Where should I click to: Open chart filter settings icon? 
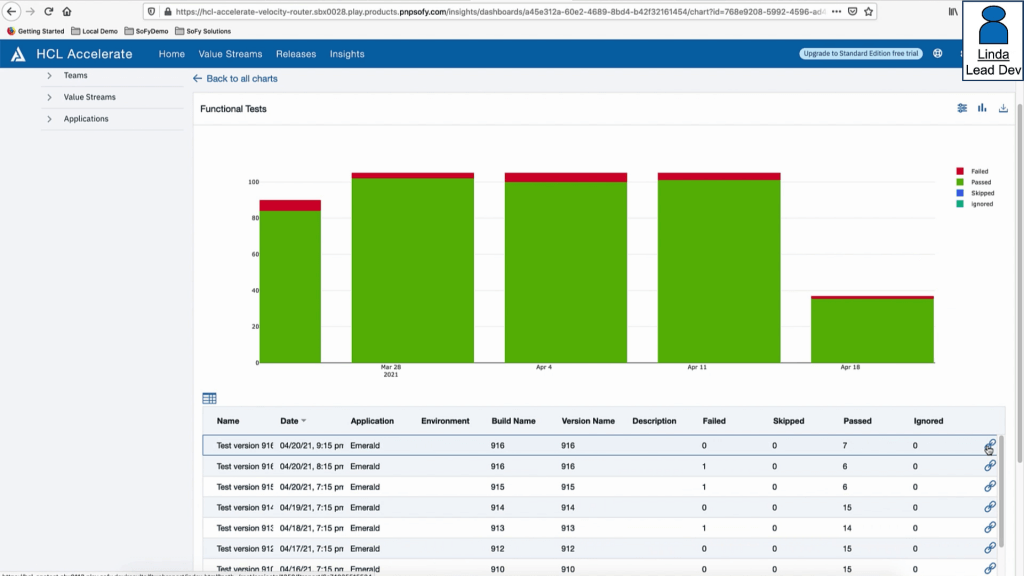962,108
